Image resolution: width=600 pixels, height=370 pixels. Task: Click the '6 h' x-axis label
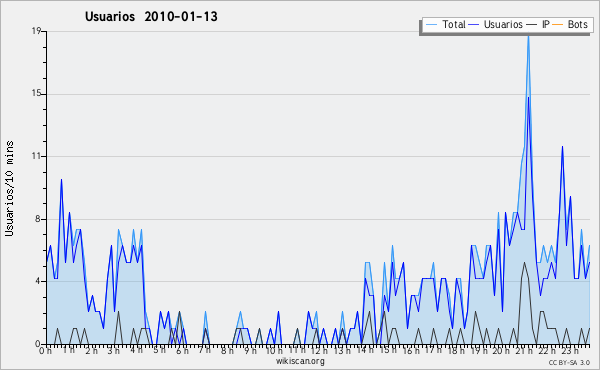coord(182,351)
